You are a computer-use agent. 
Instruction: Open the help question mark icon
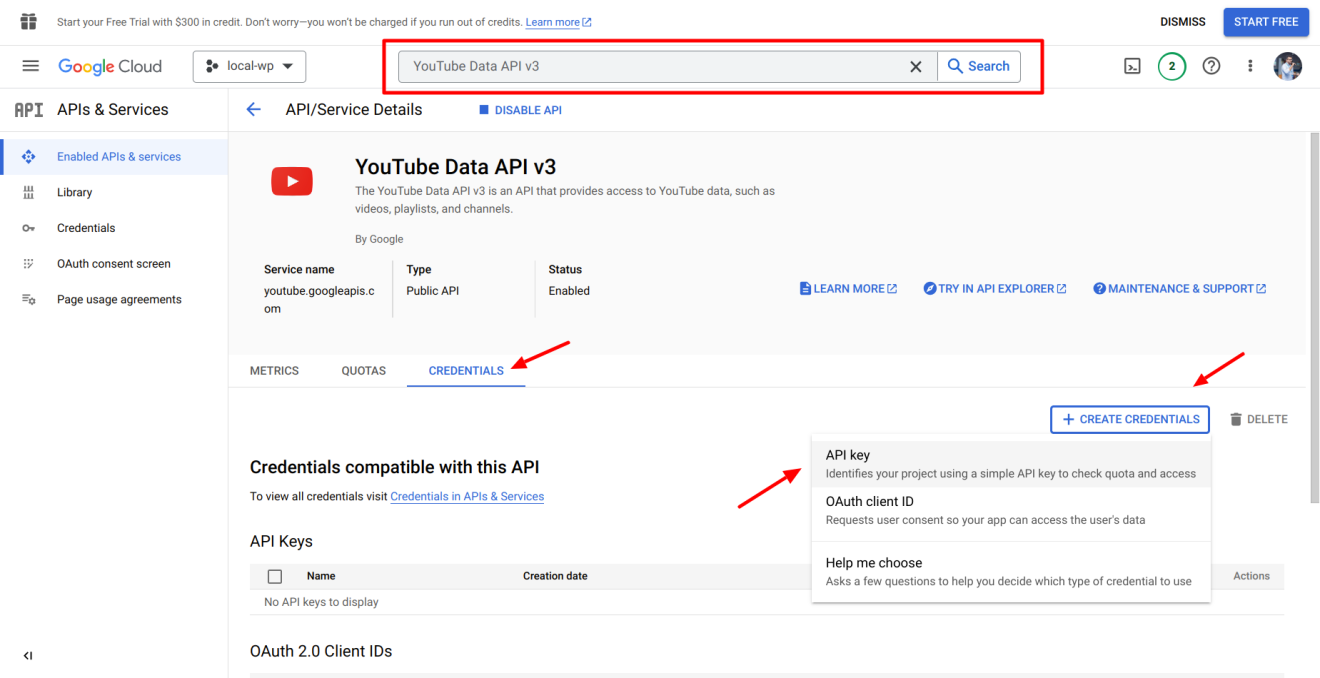pos(1211,66)
